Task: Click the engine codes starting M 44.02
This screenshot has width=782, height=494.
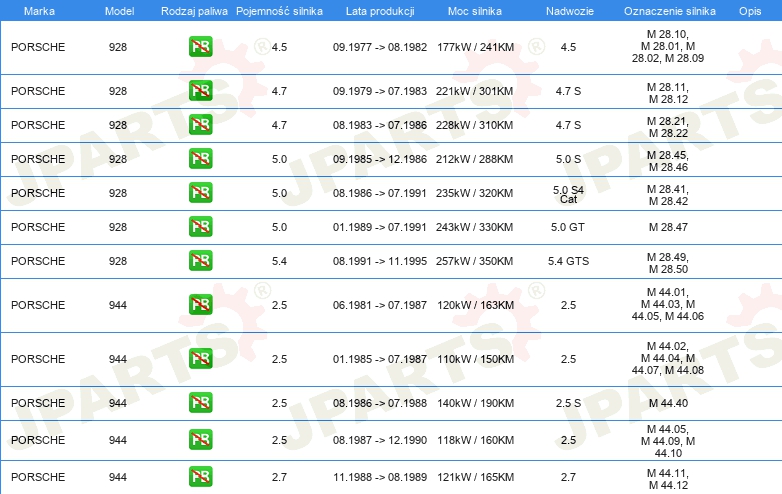Action: pos(668,358)
